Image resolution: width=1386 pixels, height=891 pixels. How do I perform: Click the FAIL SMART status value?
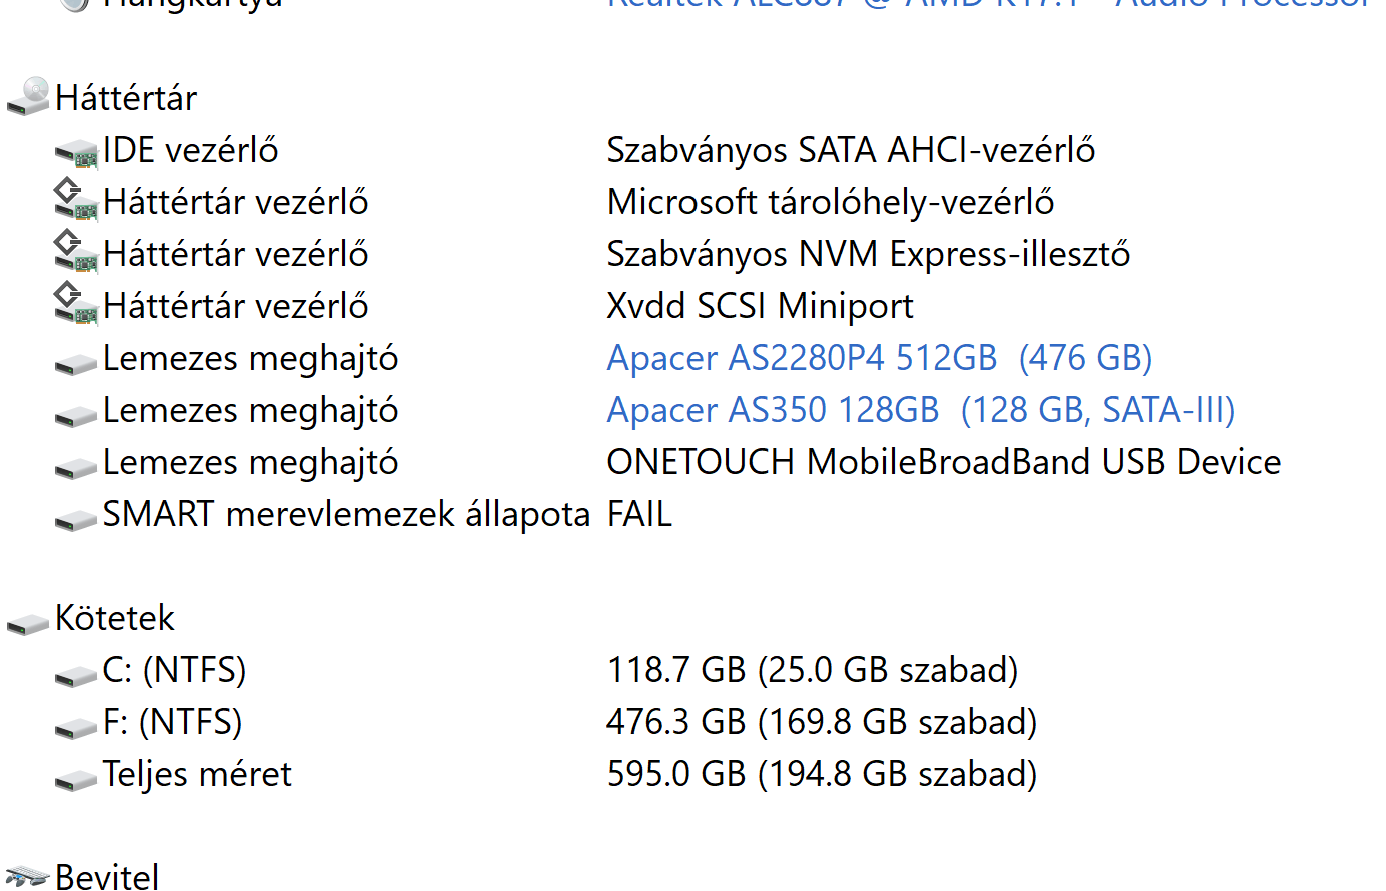[639, 514]
